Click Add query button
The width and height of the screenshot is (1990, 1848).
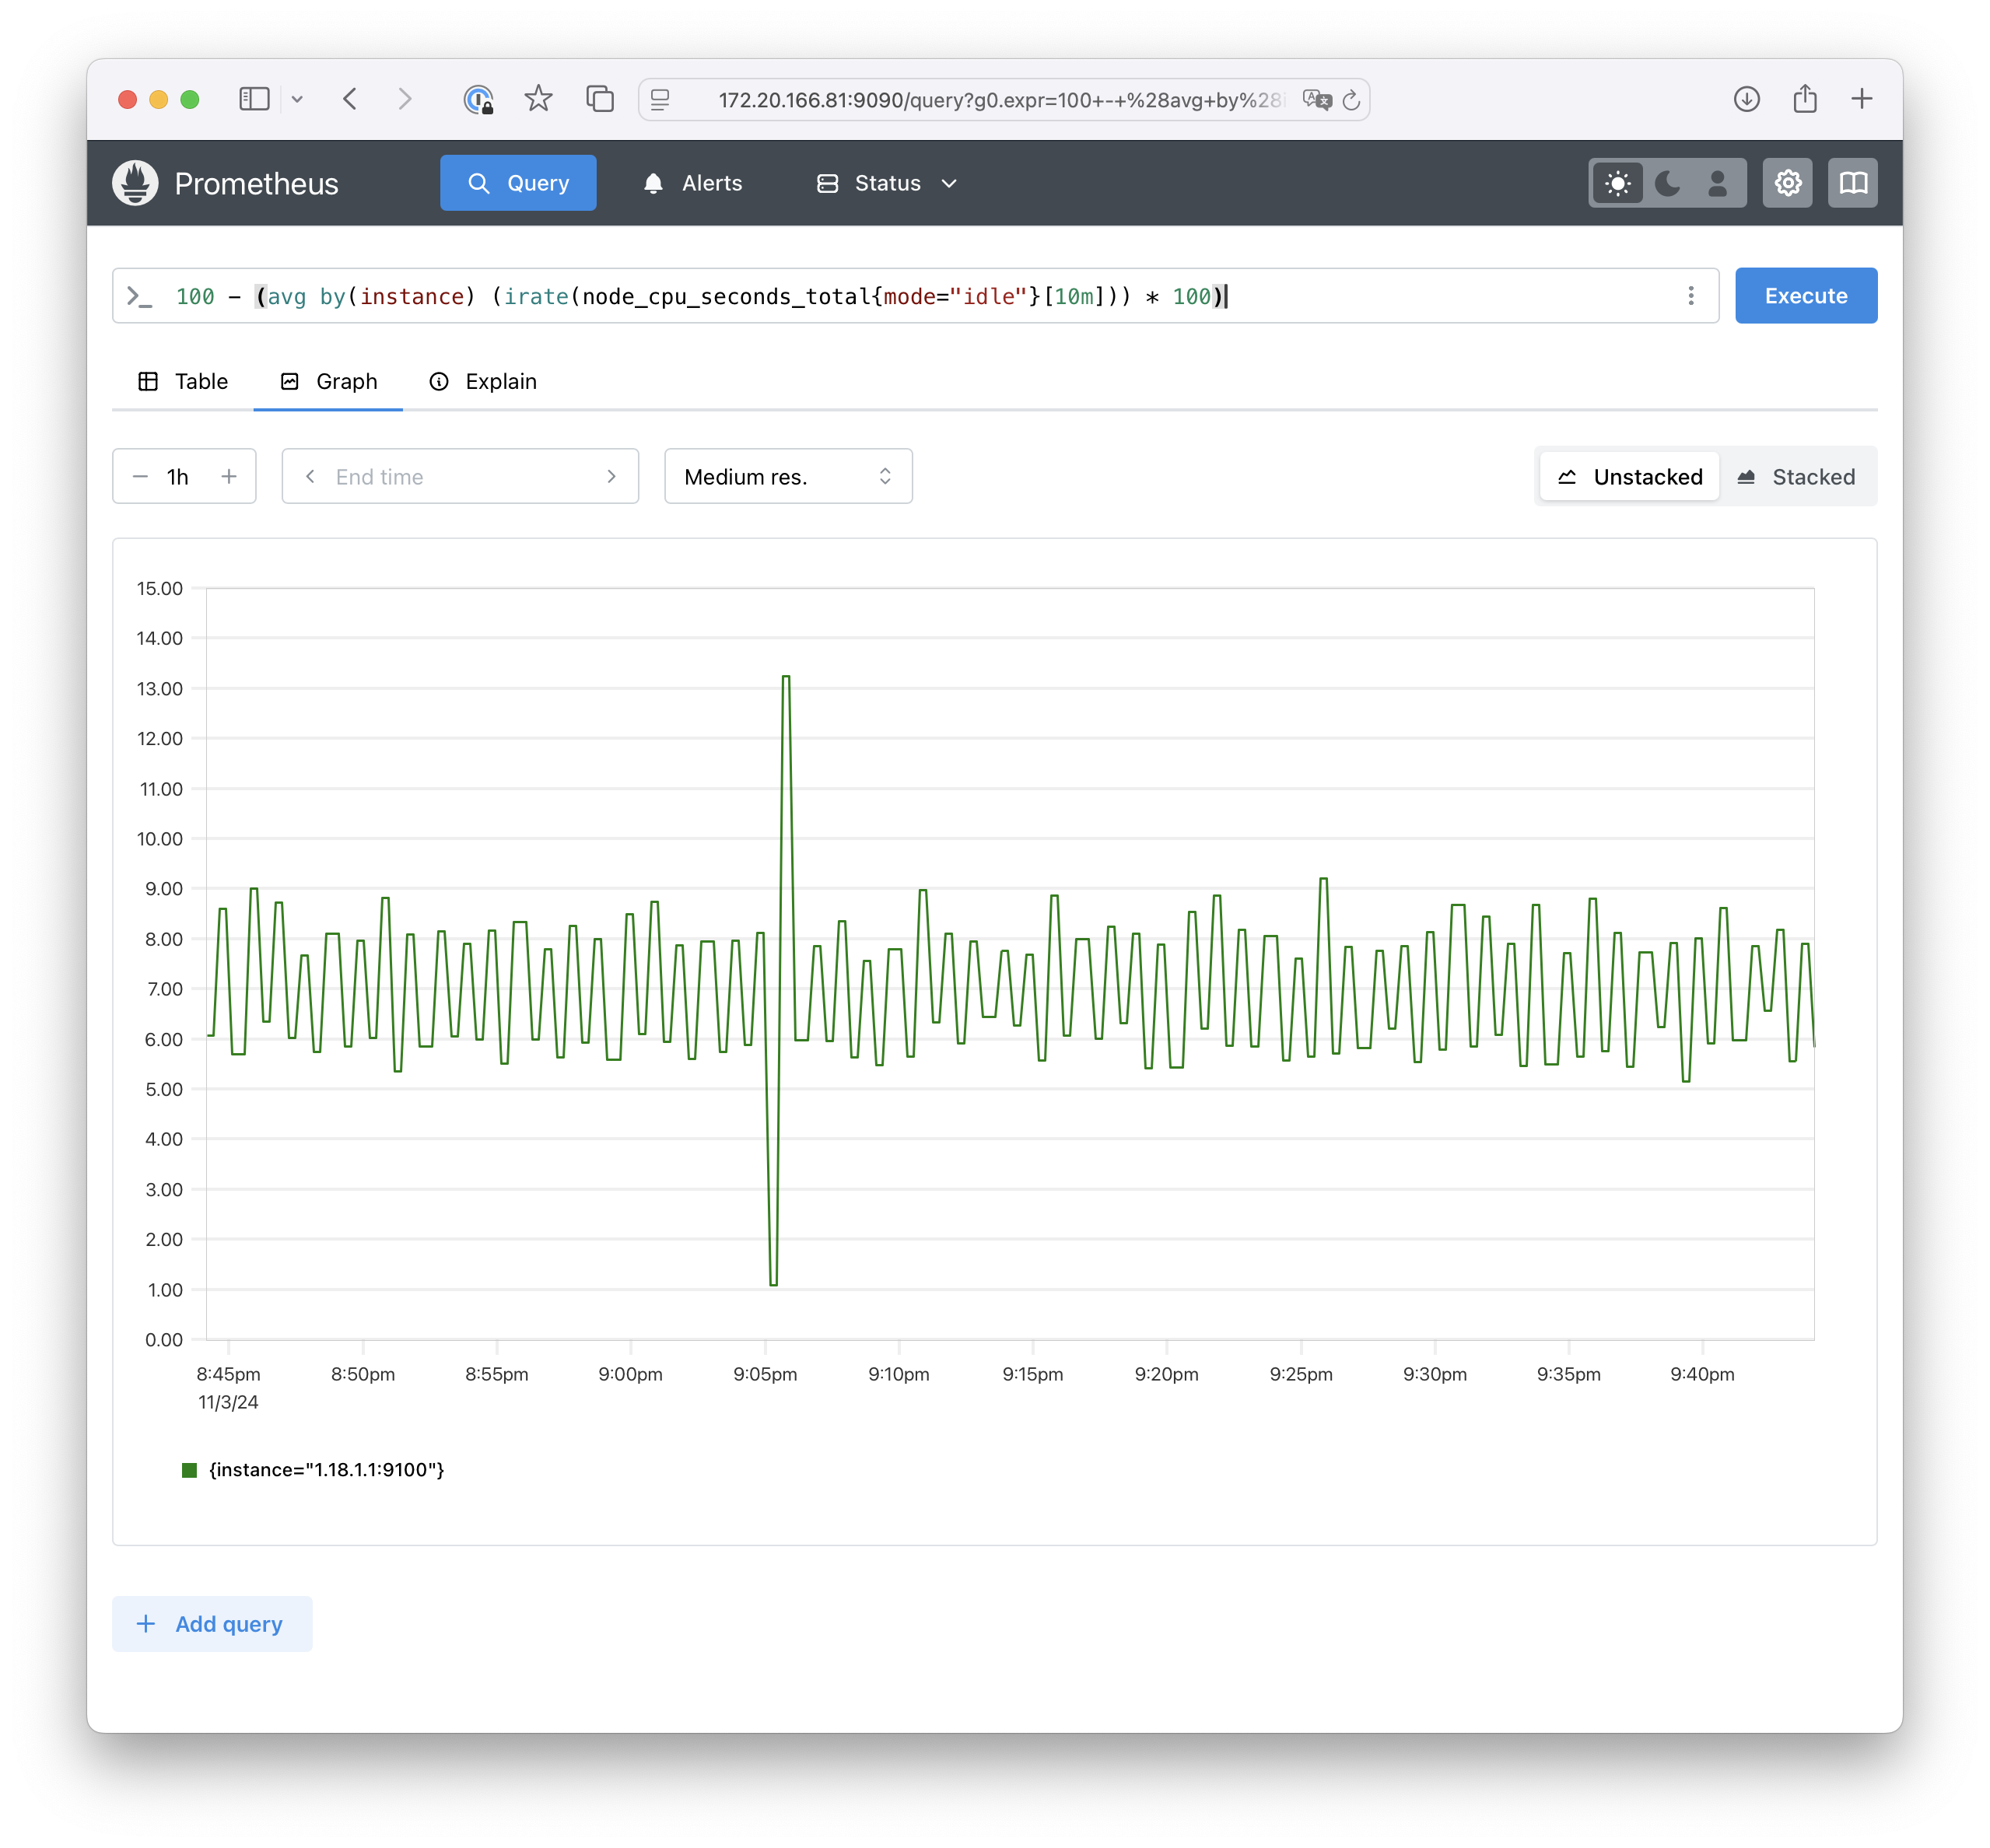coord(212,1624)
